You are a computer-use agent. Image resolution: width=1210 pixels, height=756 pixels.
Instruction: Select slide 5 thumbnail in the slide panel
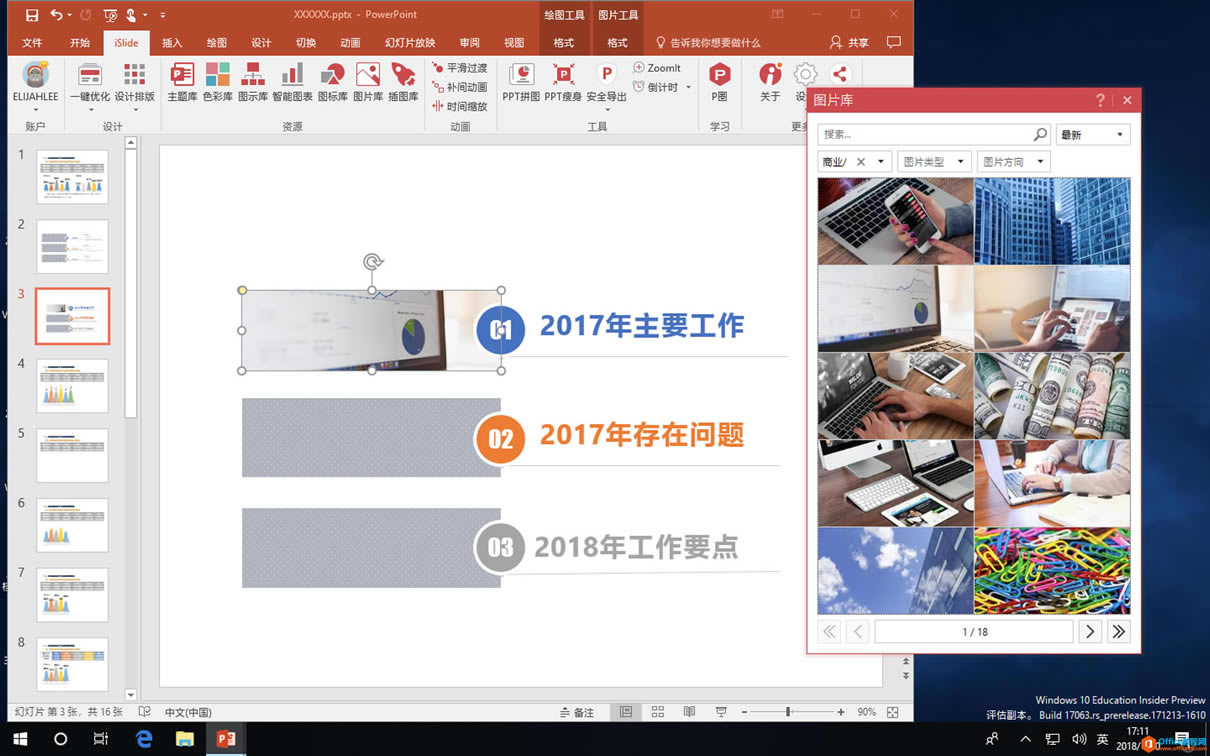[x=72, y=455]
